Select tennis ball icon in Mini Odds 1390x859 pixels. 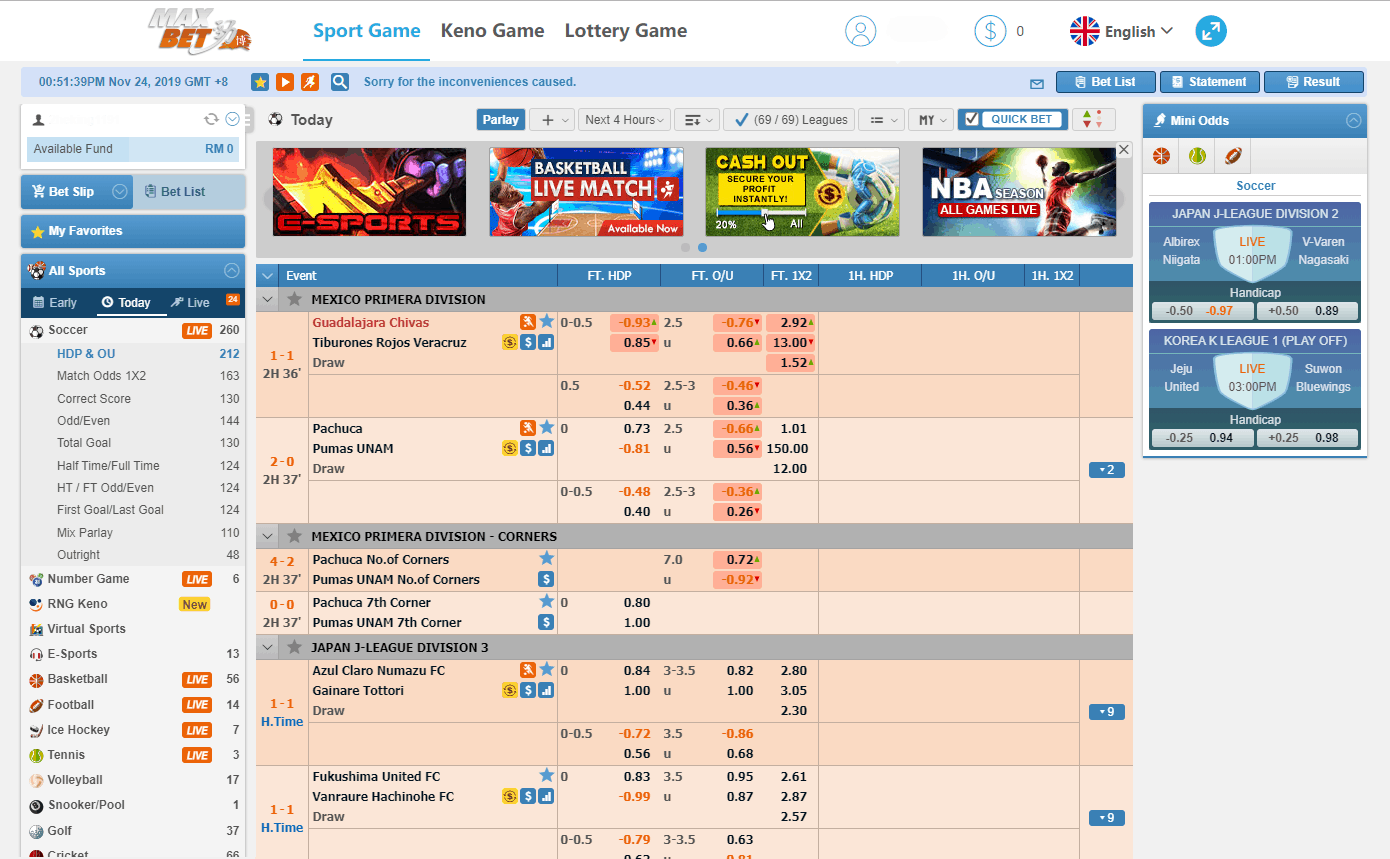[1197, 156]
